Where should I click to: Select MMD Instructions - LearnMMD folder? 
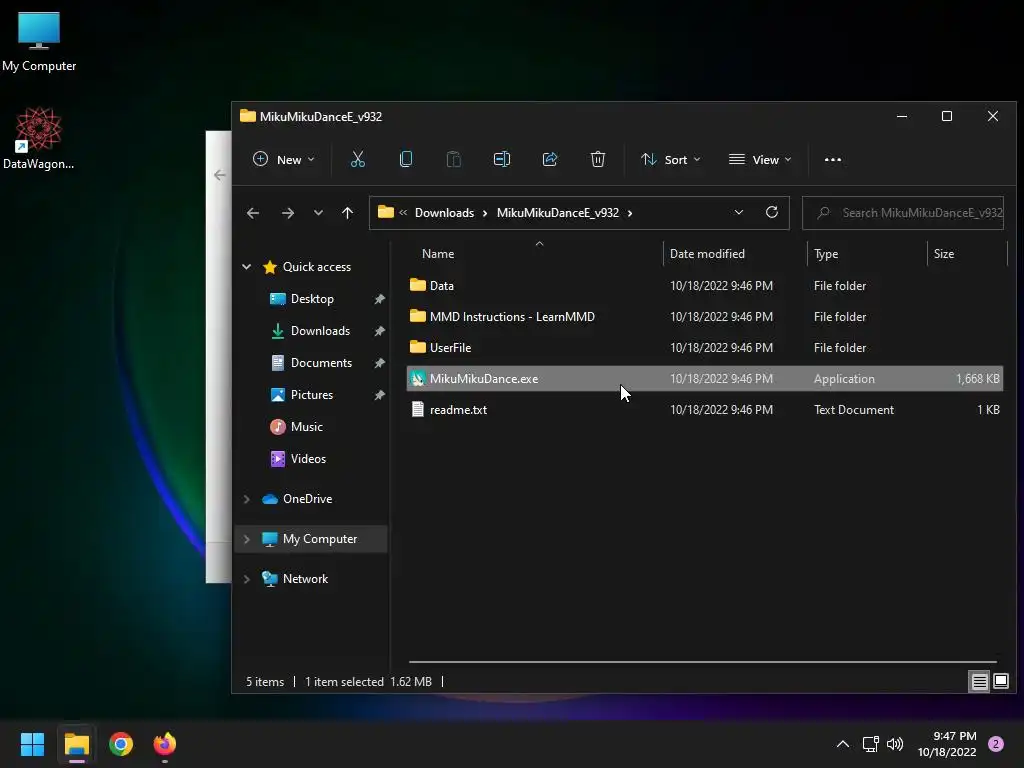(x=705, y=317)
